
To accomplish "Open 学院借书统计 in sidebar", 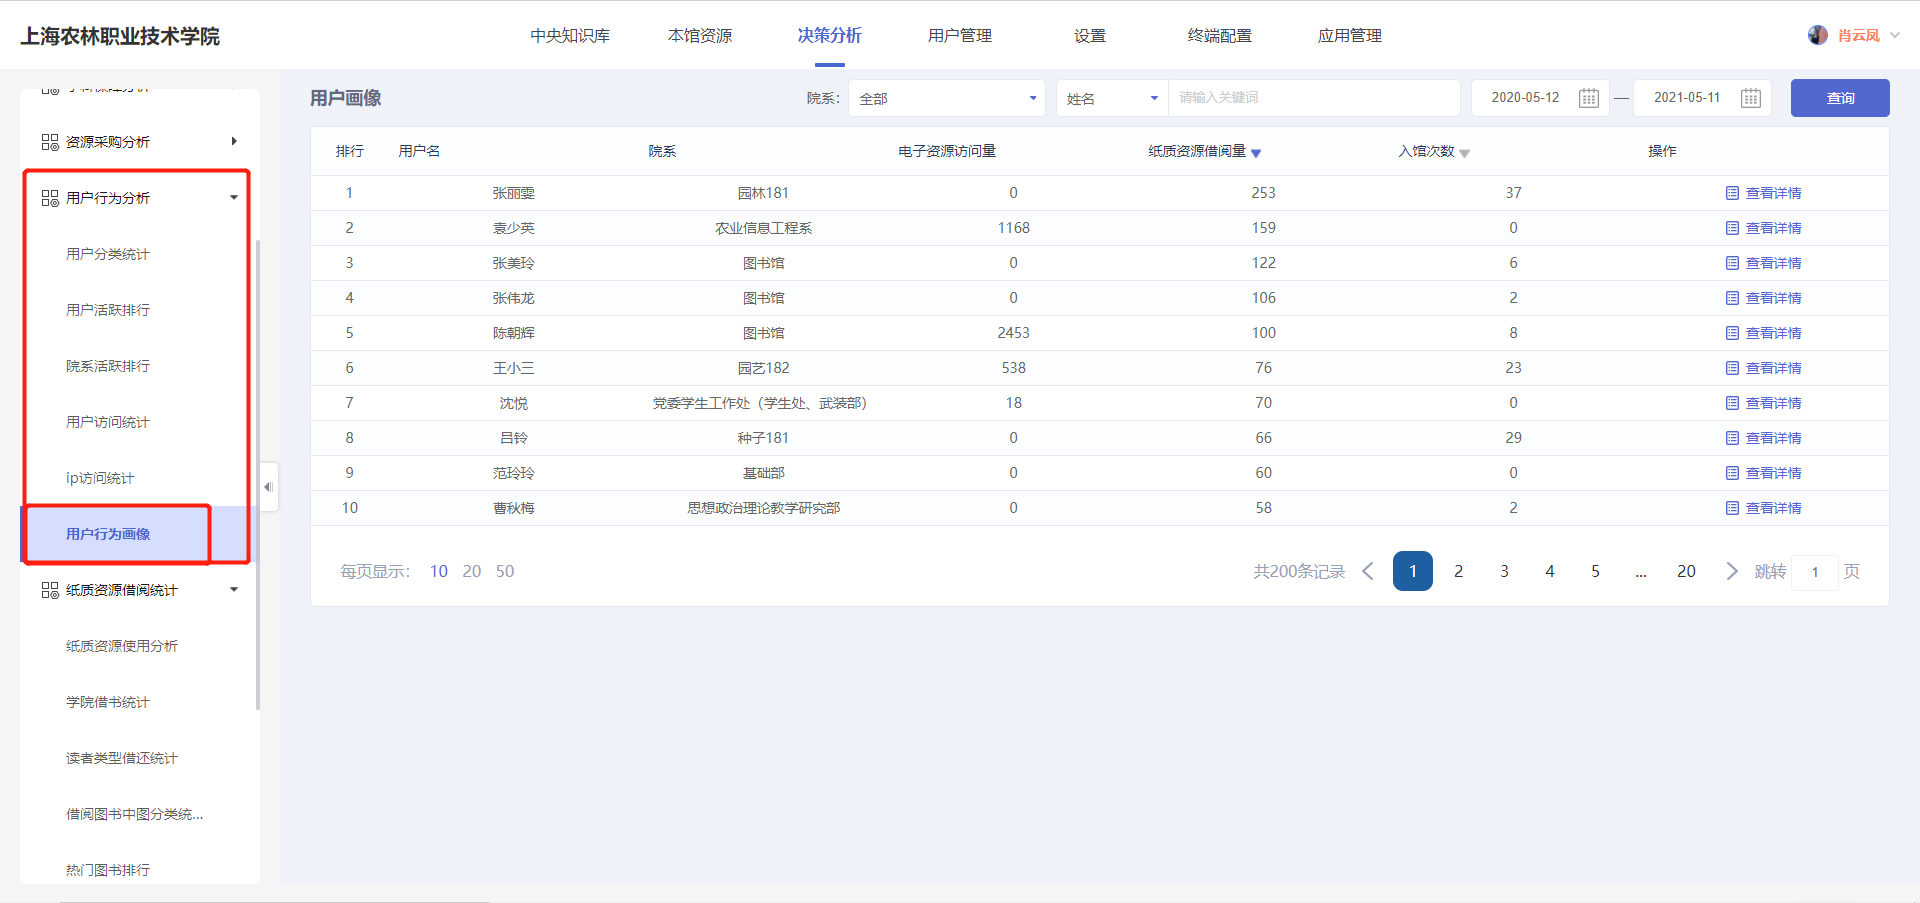I will (108, 702).
